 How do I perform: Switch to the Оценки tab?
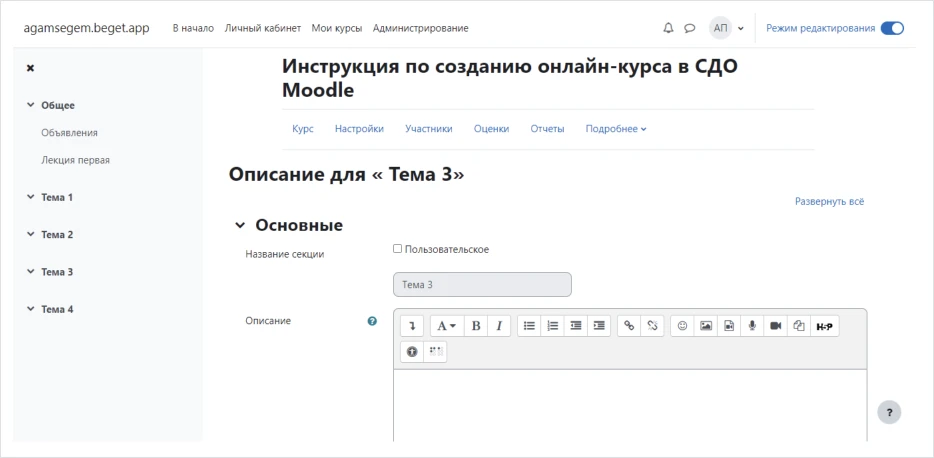pyautogui.click(x=491, y=129)
